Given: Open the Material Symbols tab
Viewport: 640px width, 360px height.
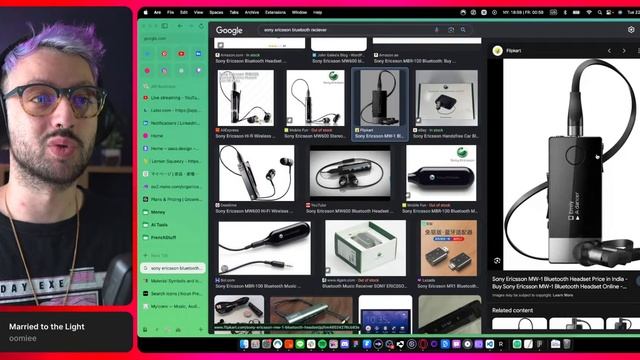Looking at the screenshot, I should coord(173,281).
